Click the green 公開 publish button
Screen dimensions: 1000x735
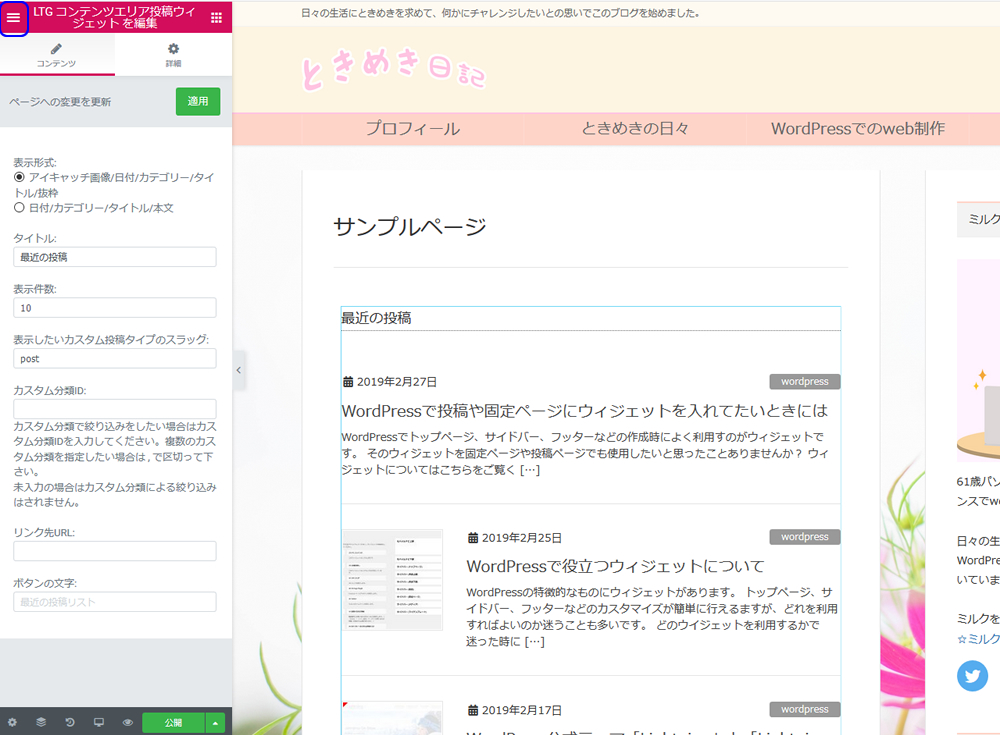click(x=173, y=722)
